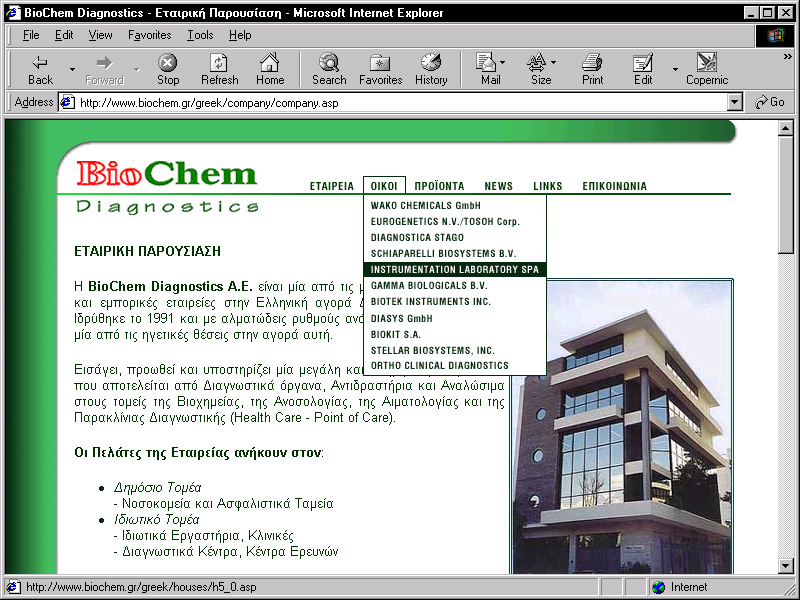Viewport: 800px width, 600px height.
Task: Click the status bar houses/h5_0.asp URL
Action: pyautogui.click(x=141, y=587)
